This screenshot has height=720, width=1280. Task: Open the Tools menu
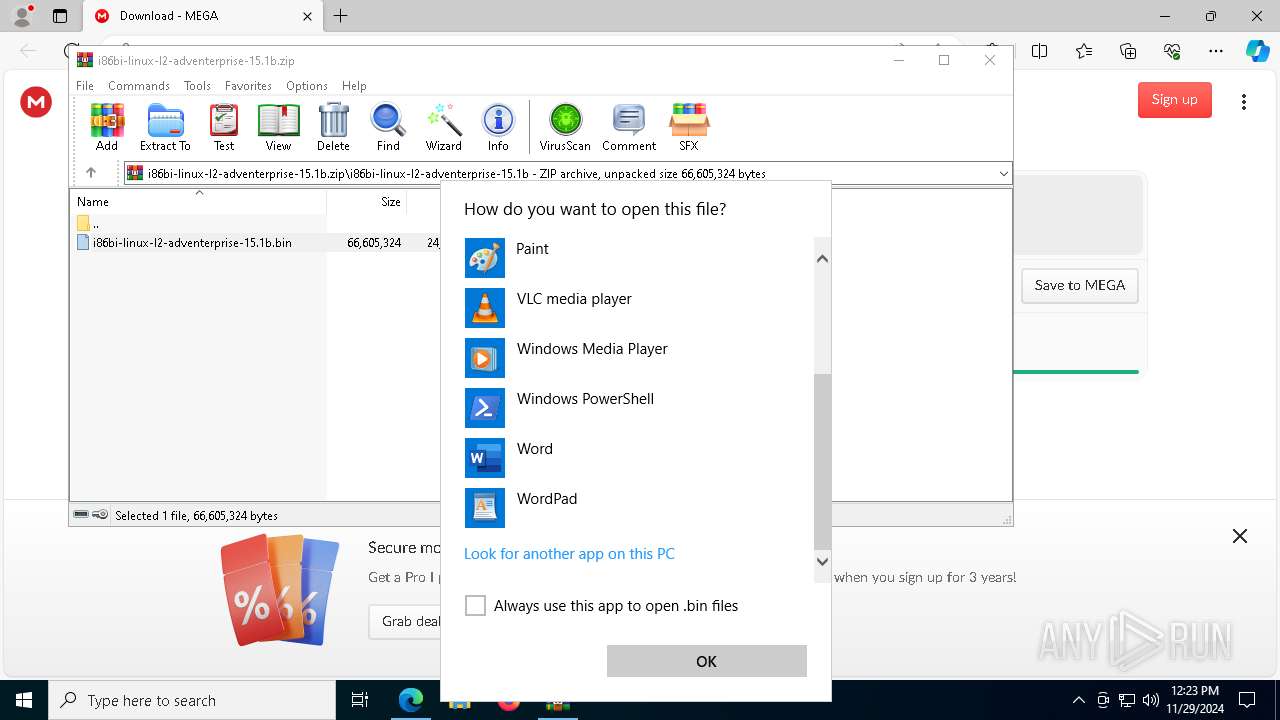click(197, 86)
